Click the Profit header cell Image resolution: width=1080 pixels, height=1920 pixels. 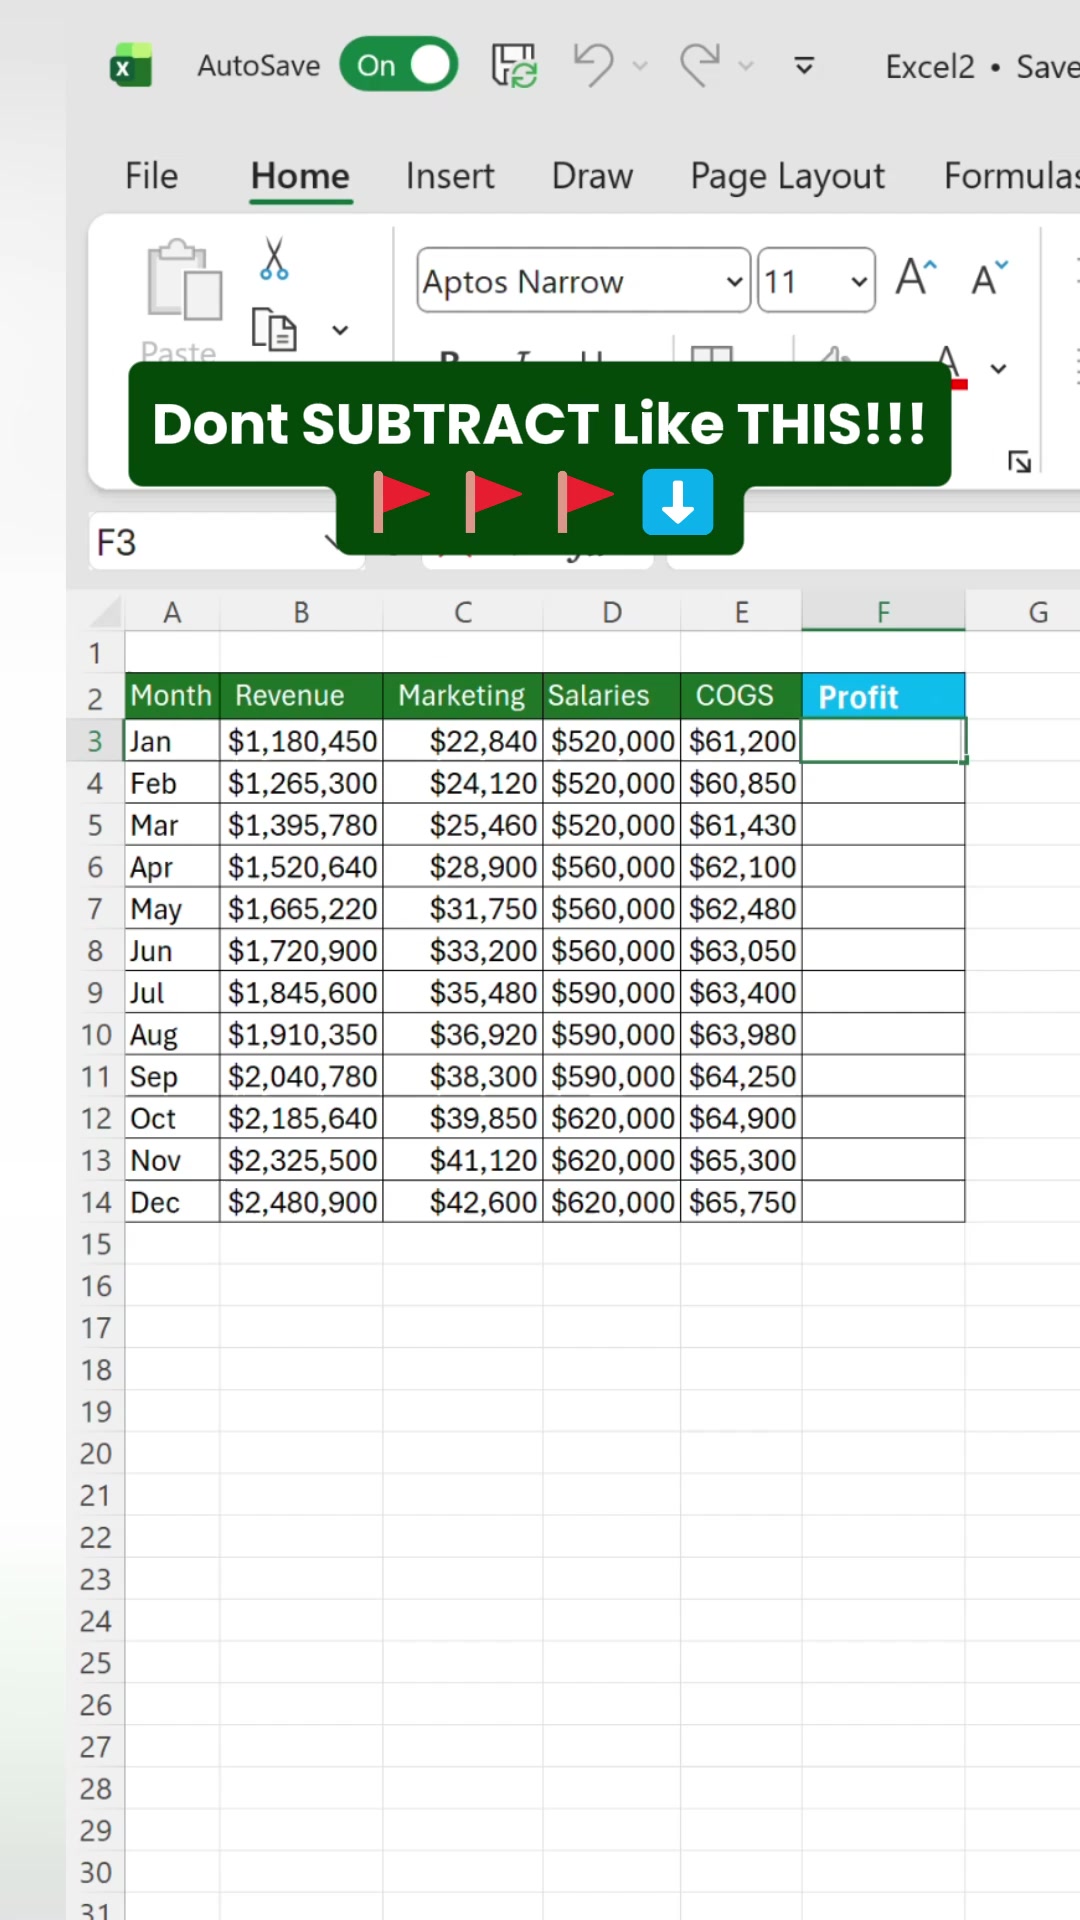(x=883, y=696)
